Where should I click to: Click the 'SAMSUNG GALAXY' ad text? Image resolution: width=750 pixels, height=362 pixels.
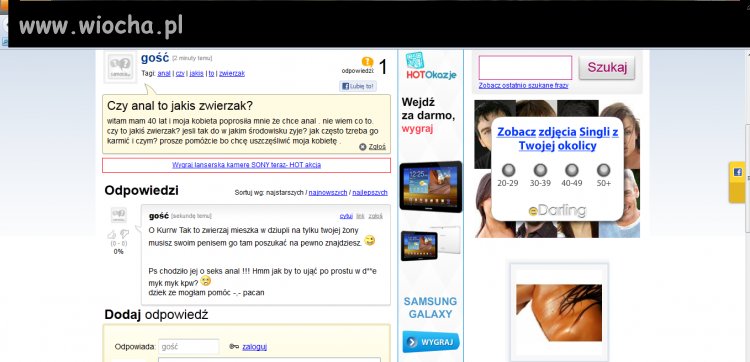pyautogui.click(x=430, y=307)
